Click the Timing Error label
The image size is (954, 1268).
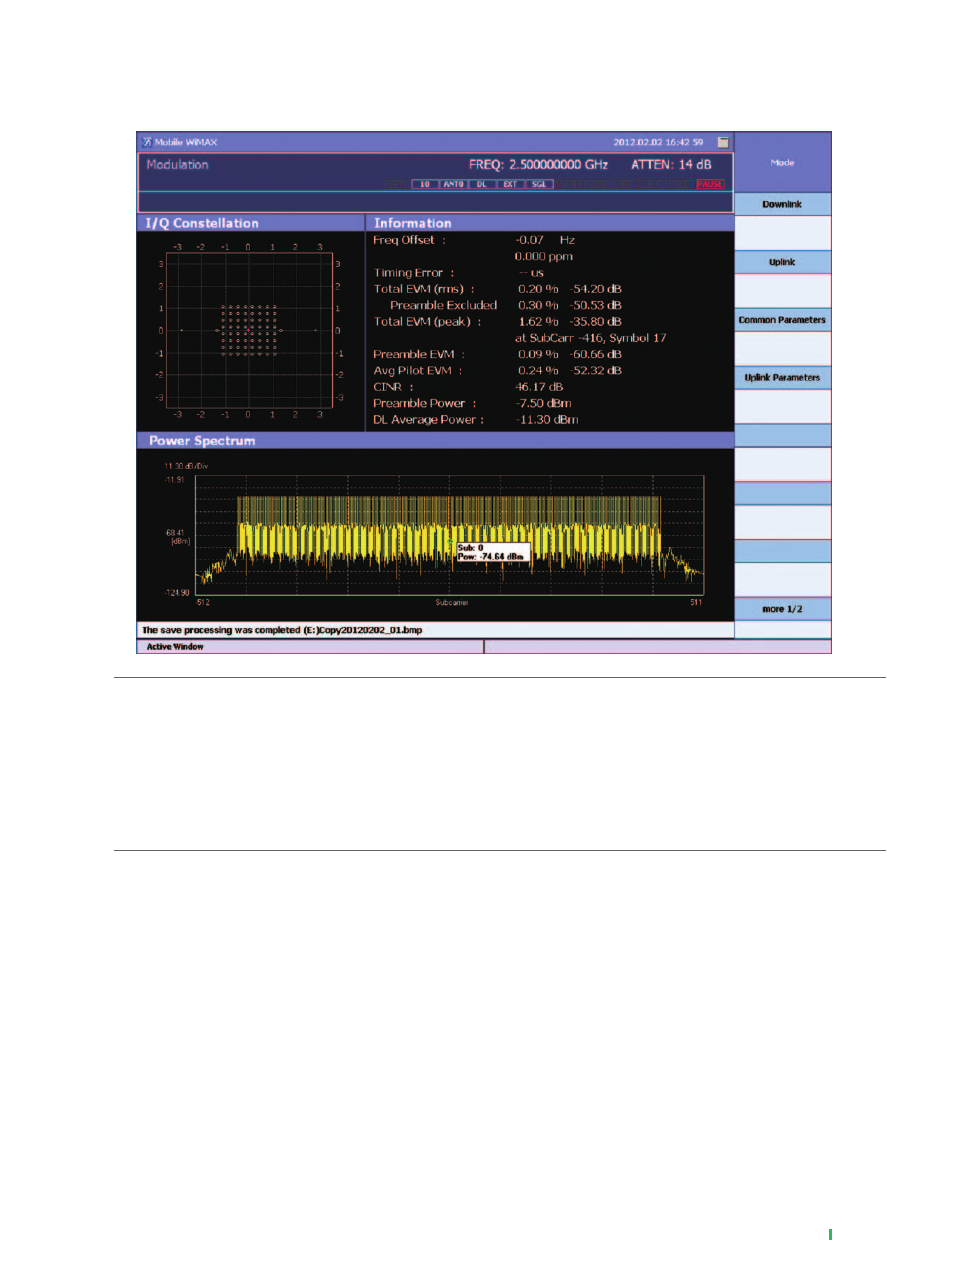(414, 273)
